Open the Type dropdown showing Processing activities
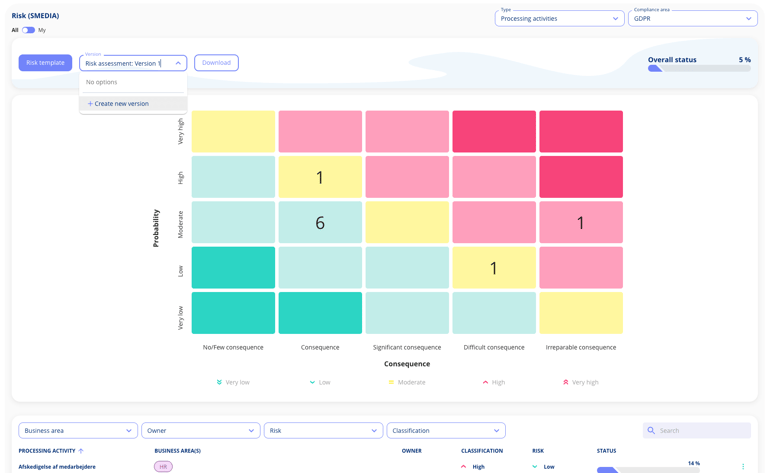This screenshot has height=473, width=767. (559, 19)
